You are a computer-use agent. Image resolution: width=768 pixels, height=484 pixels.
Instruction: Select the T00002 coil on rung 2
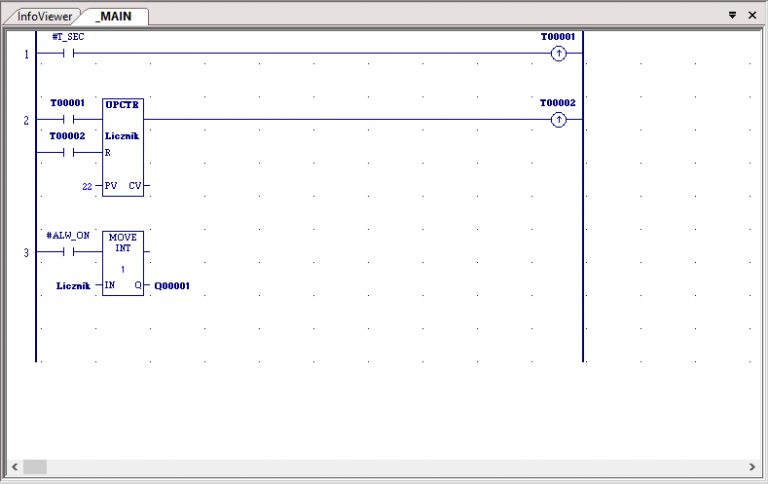click(558, 120)
